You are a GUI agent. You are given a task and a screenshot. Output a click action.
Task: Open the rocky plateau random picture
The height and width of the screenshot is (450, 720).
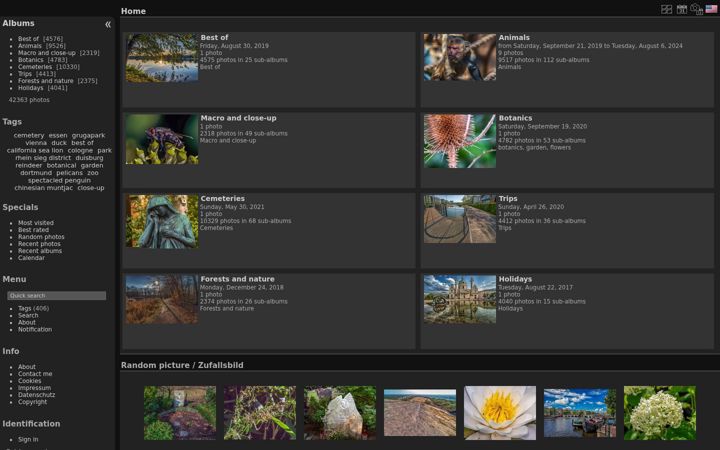coord(420,413)
